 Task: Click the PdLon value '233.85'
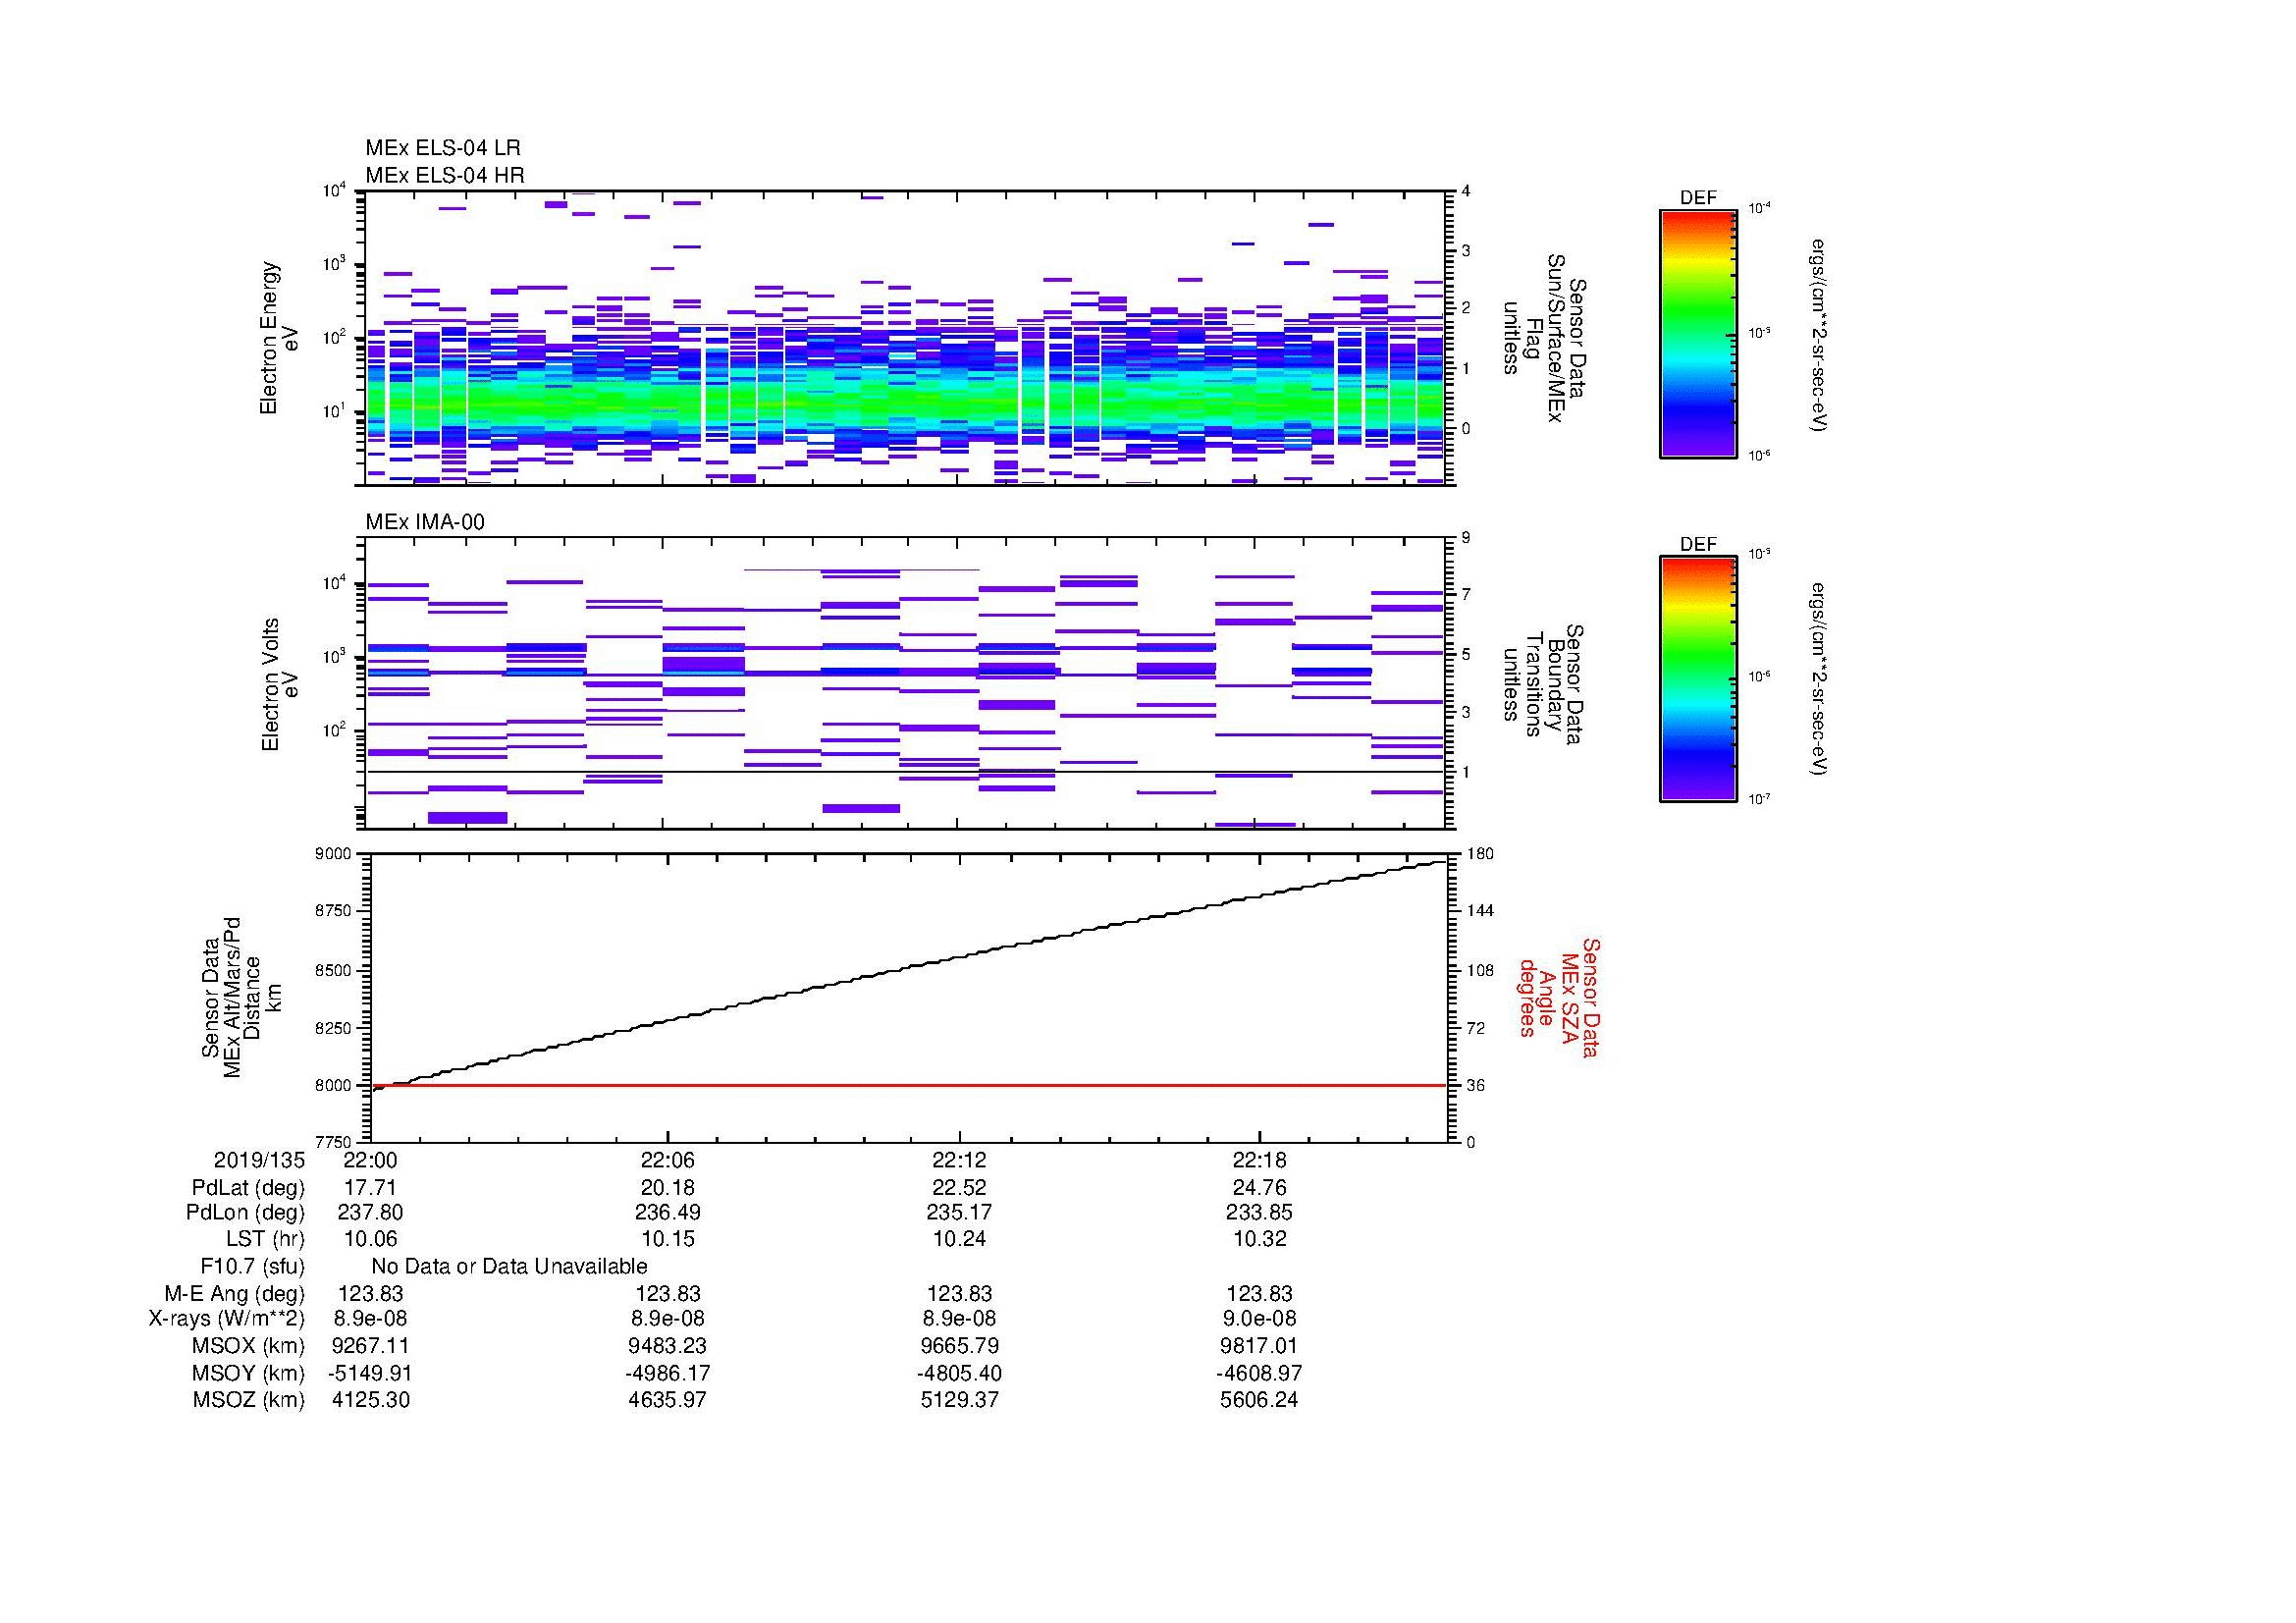tap(1259, 1213)
